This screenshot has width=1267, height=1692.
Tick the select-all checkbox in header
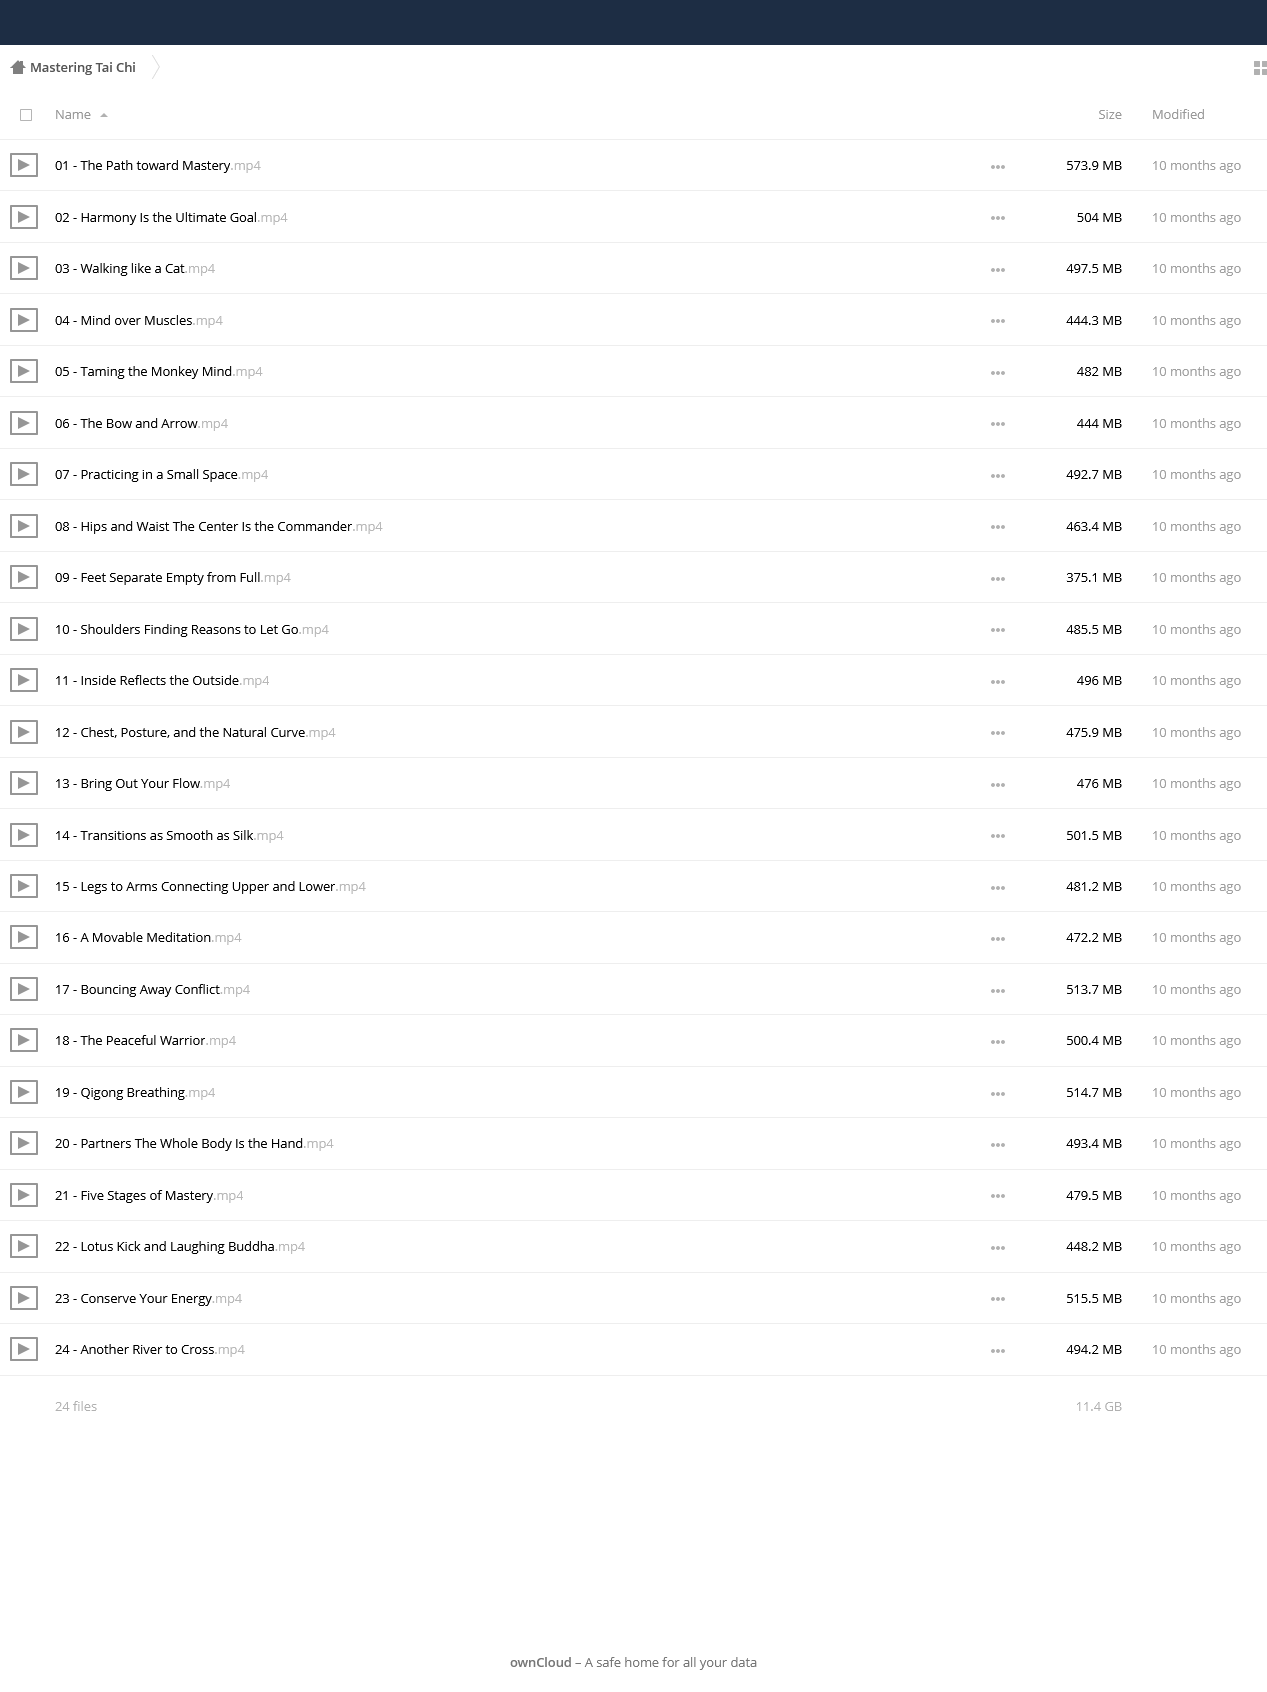coord(26,115)
